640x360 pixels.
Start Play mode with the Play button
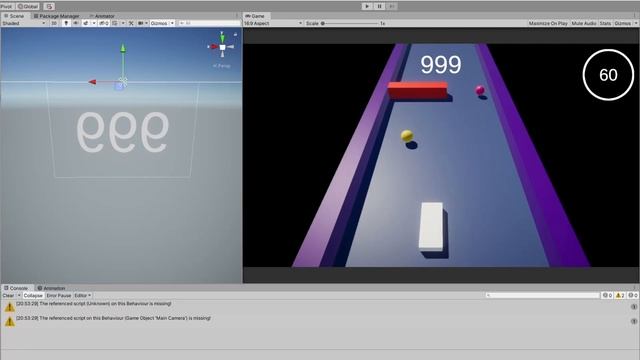pyautogui.click(x=367, y=6)
